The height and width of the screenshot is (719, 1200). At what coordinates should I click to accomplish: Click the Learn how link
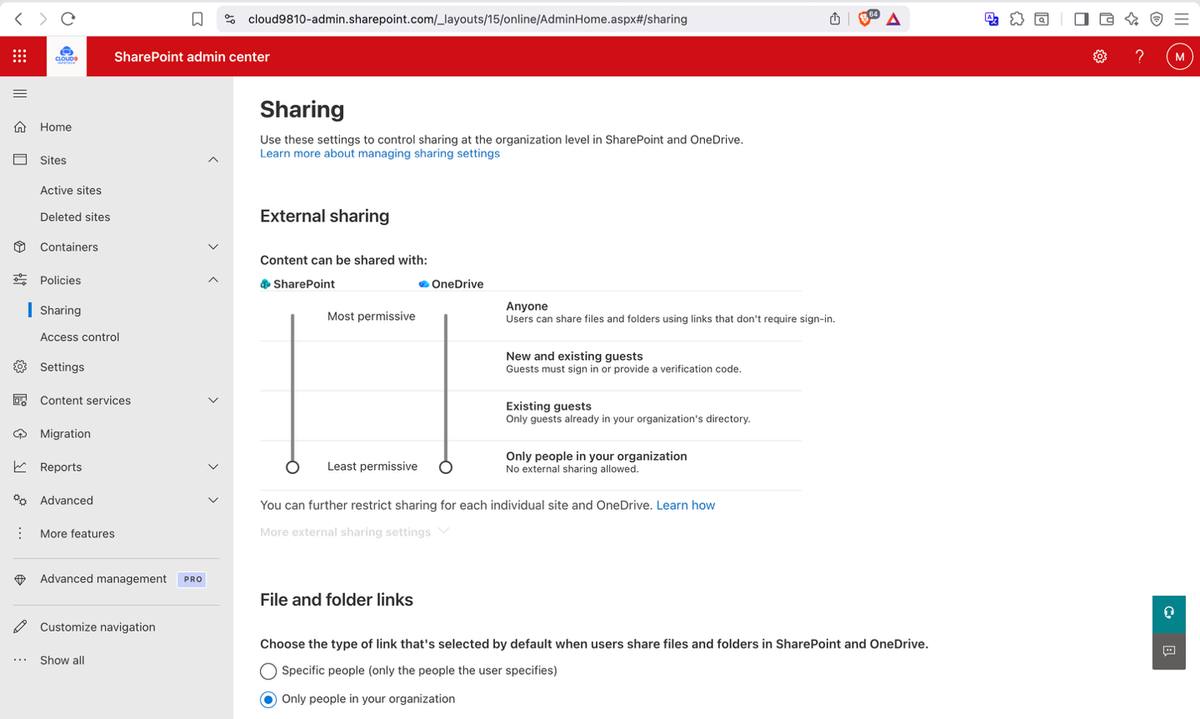685,505
